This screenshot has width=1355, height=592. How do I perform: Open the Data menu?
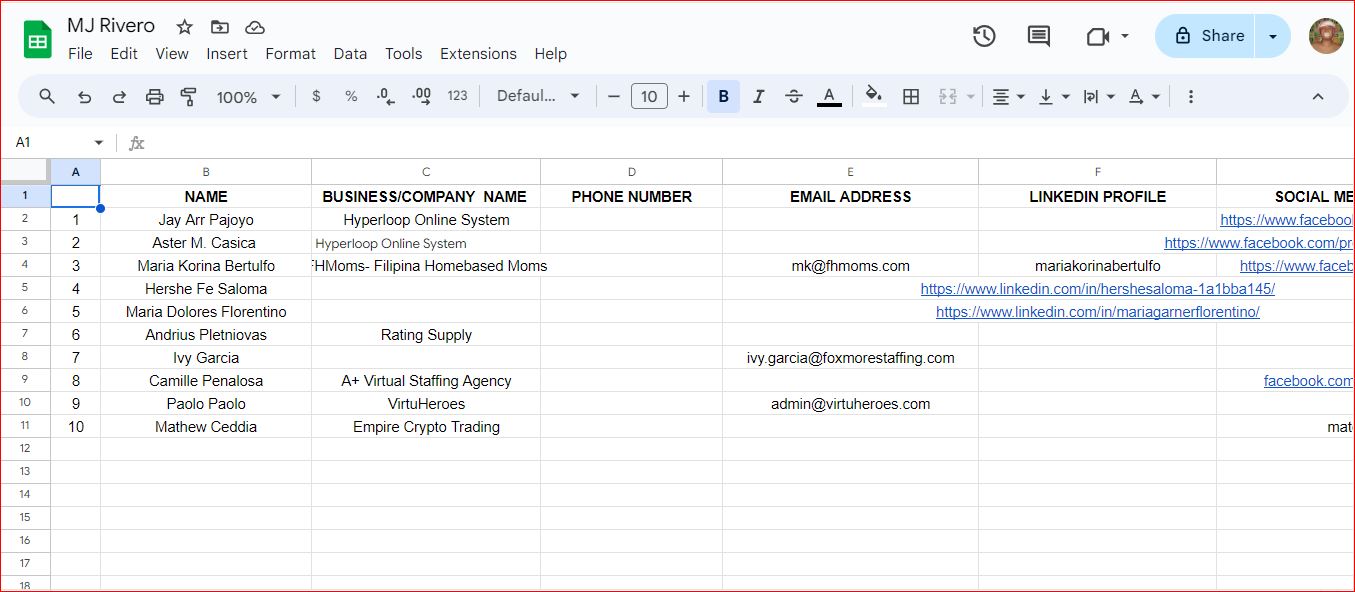(350, 54)
